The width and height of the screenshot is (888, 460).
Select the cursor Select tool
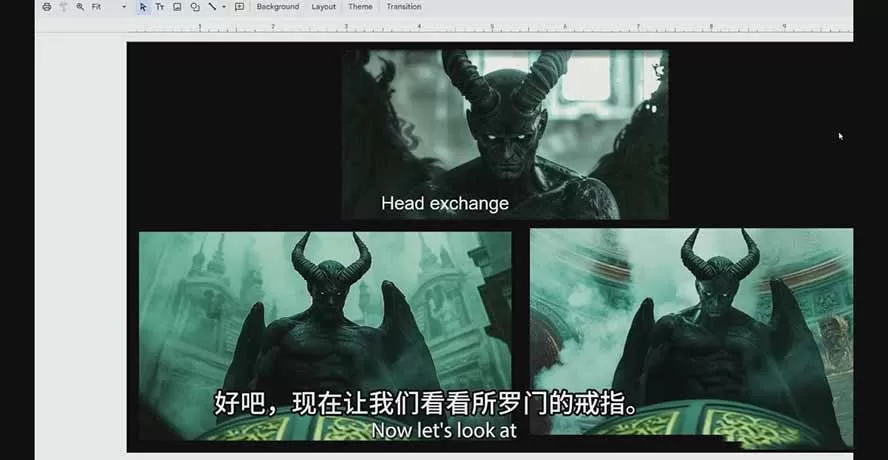pos(143,7)
